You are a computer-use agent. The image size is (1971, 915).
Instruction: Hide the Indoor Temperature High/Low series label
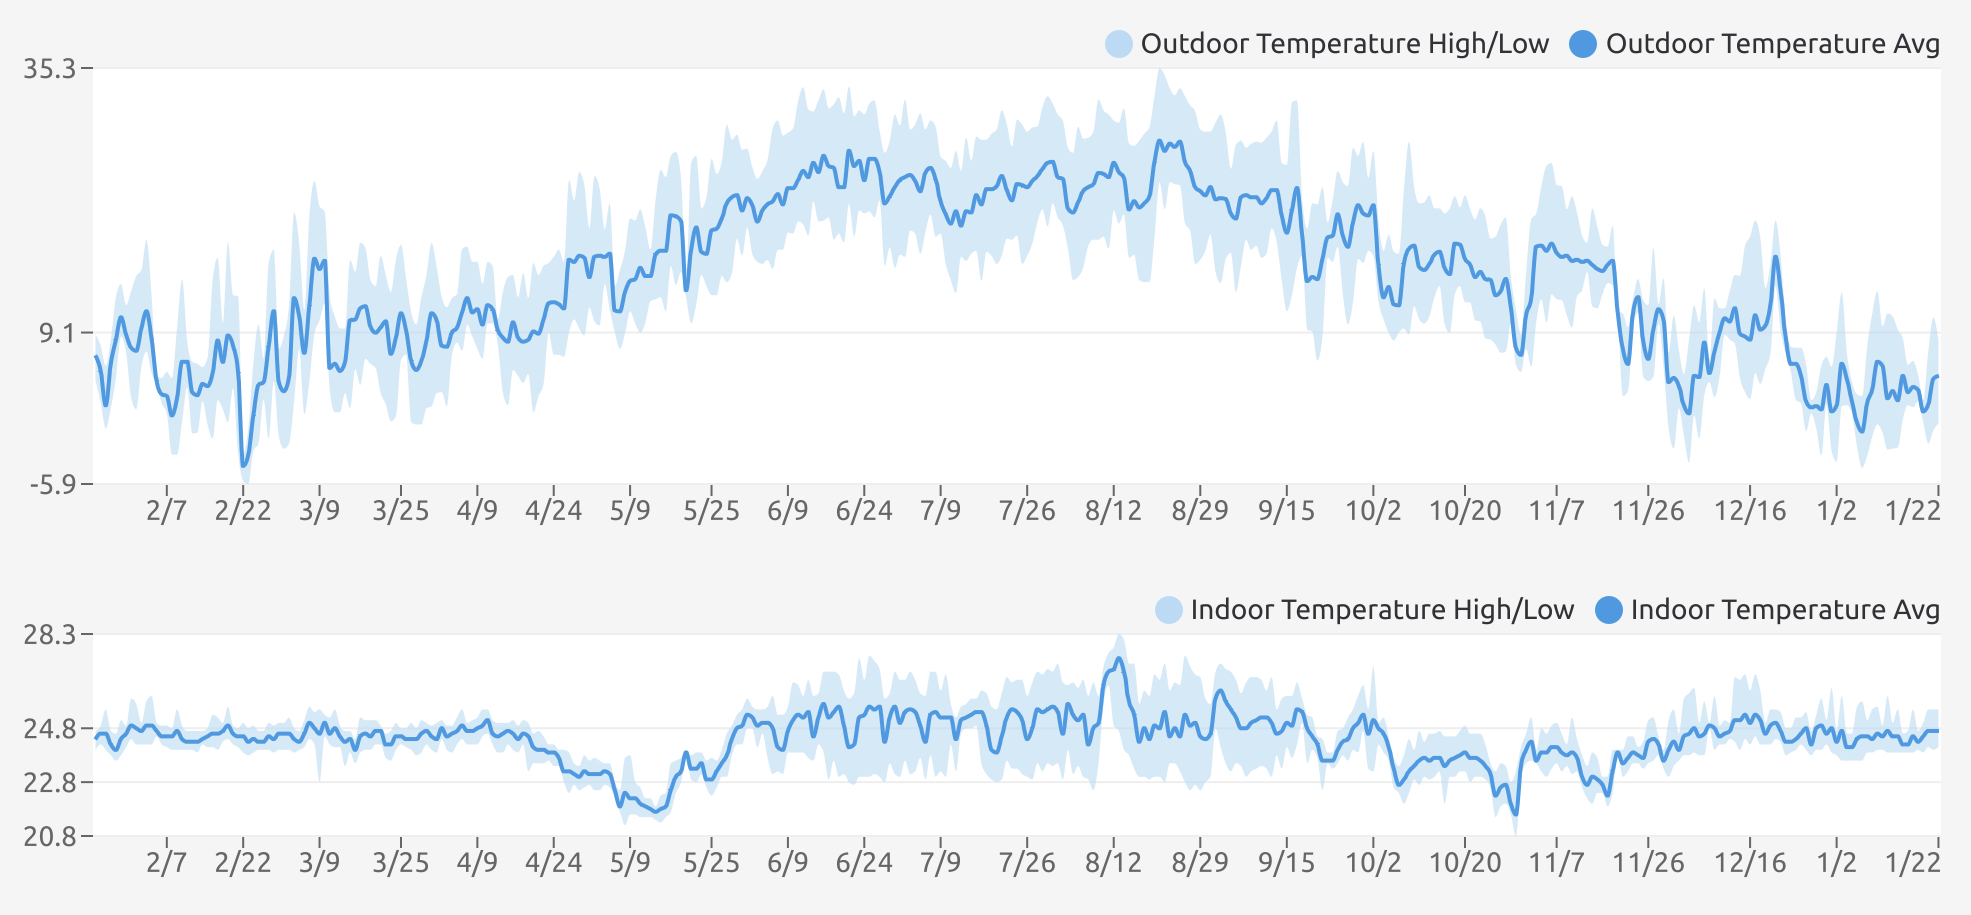coord(1382,610)
